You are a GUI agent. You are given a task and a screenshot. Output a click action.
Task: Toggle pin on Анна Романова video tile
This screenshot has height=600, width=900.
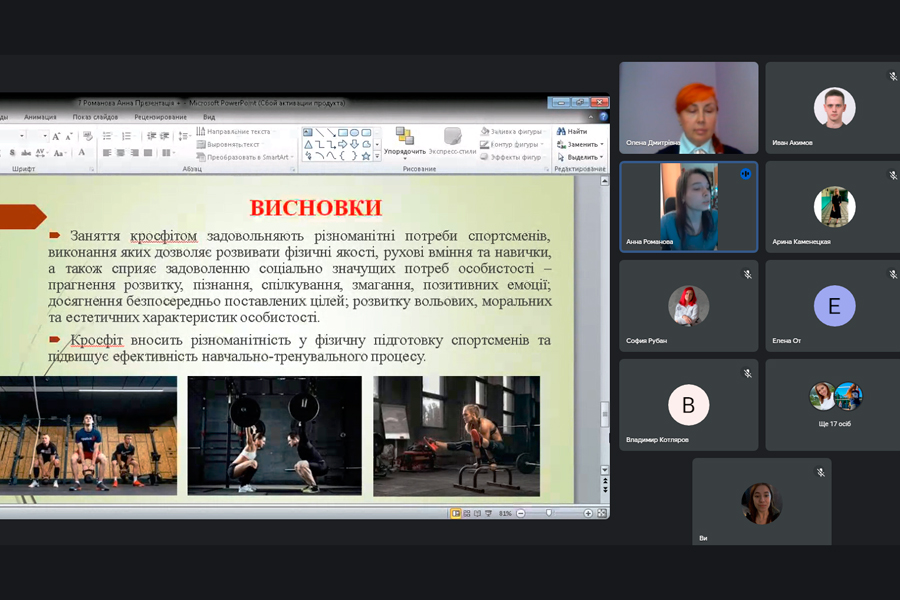tap(745, 174)
